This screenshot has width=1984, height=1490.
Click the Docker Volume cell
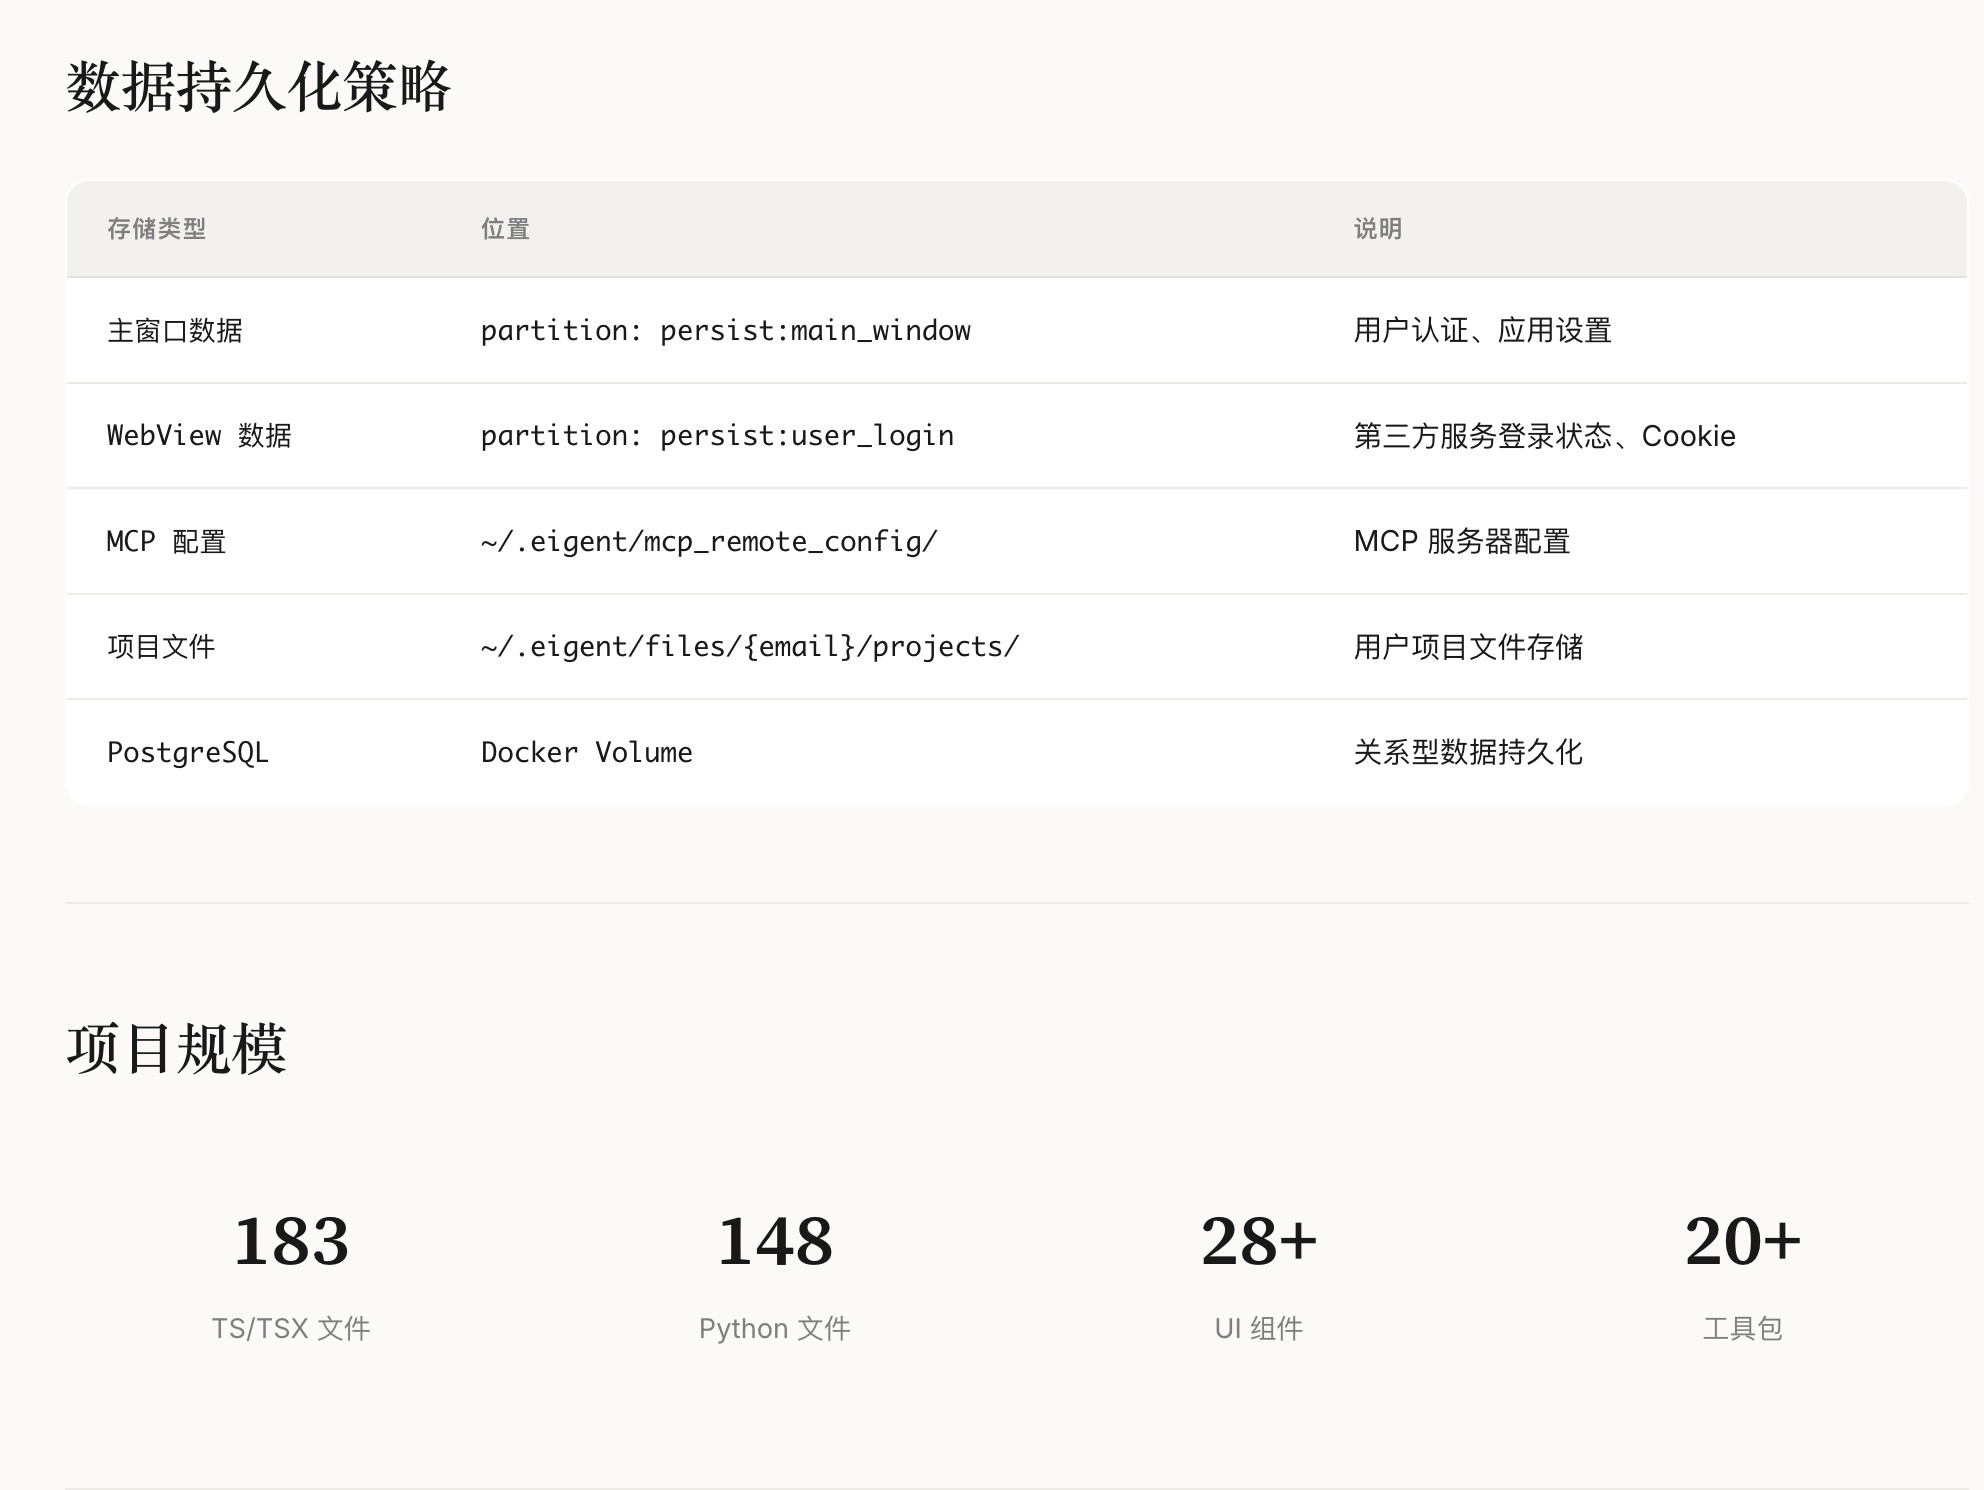(x=586, y=752)
